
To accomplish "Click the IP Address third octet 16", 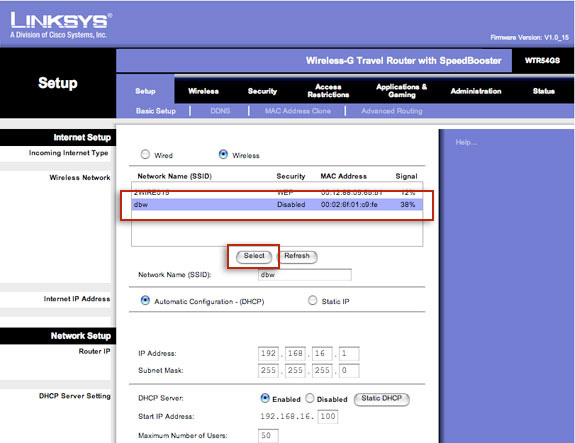I will pos(322,354).
